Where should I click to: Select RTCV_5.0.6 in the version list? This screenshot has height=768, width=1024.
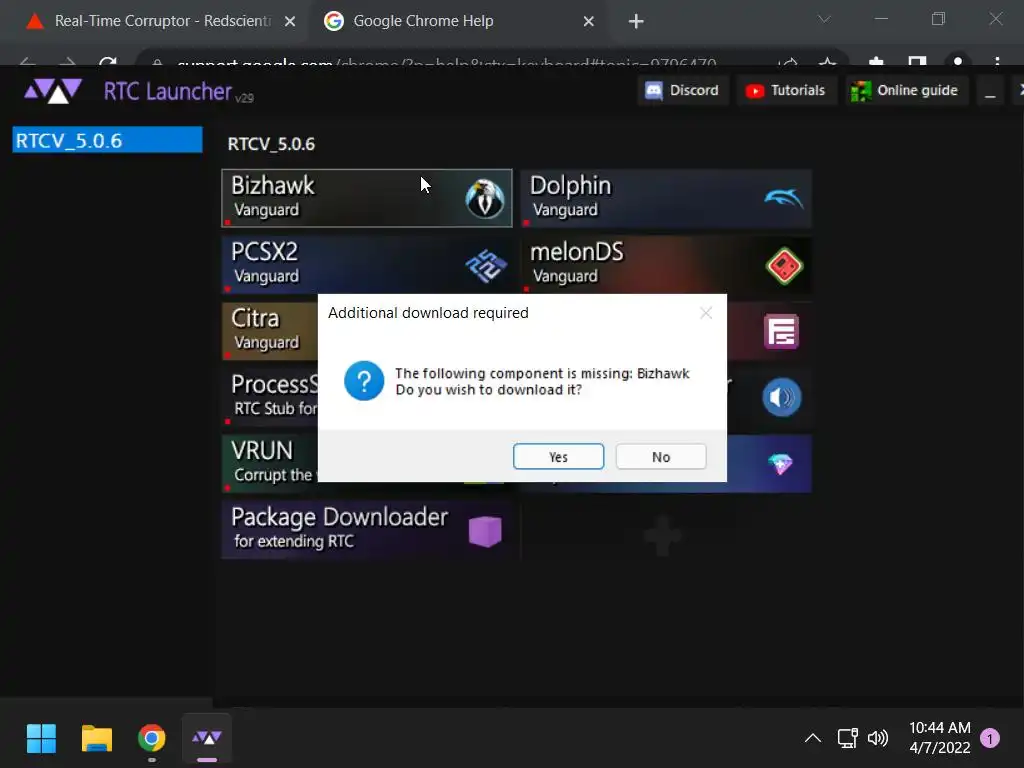tap(107, 140)
